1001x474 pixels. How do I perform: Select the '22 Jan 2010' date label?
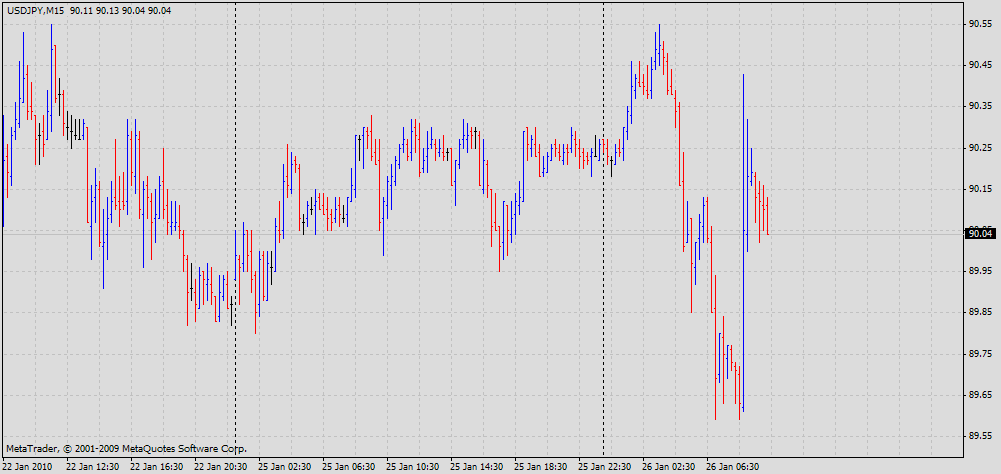[x=28, y=466]
